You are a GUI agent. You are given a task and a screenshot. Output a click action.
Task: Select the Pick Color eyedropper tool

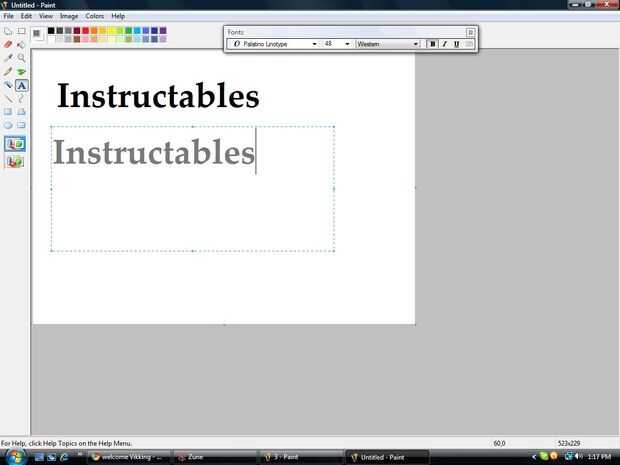click(x=8, y=58)
